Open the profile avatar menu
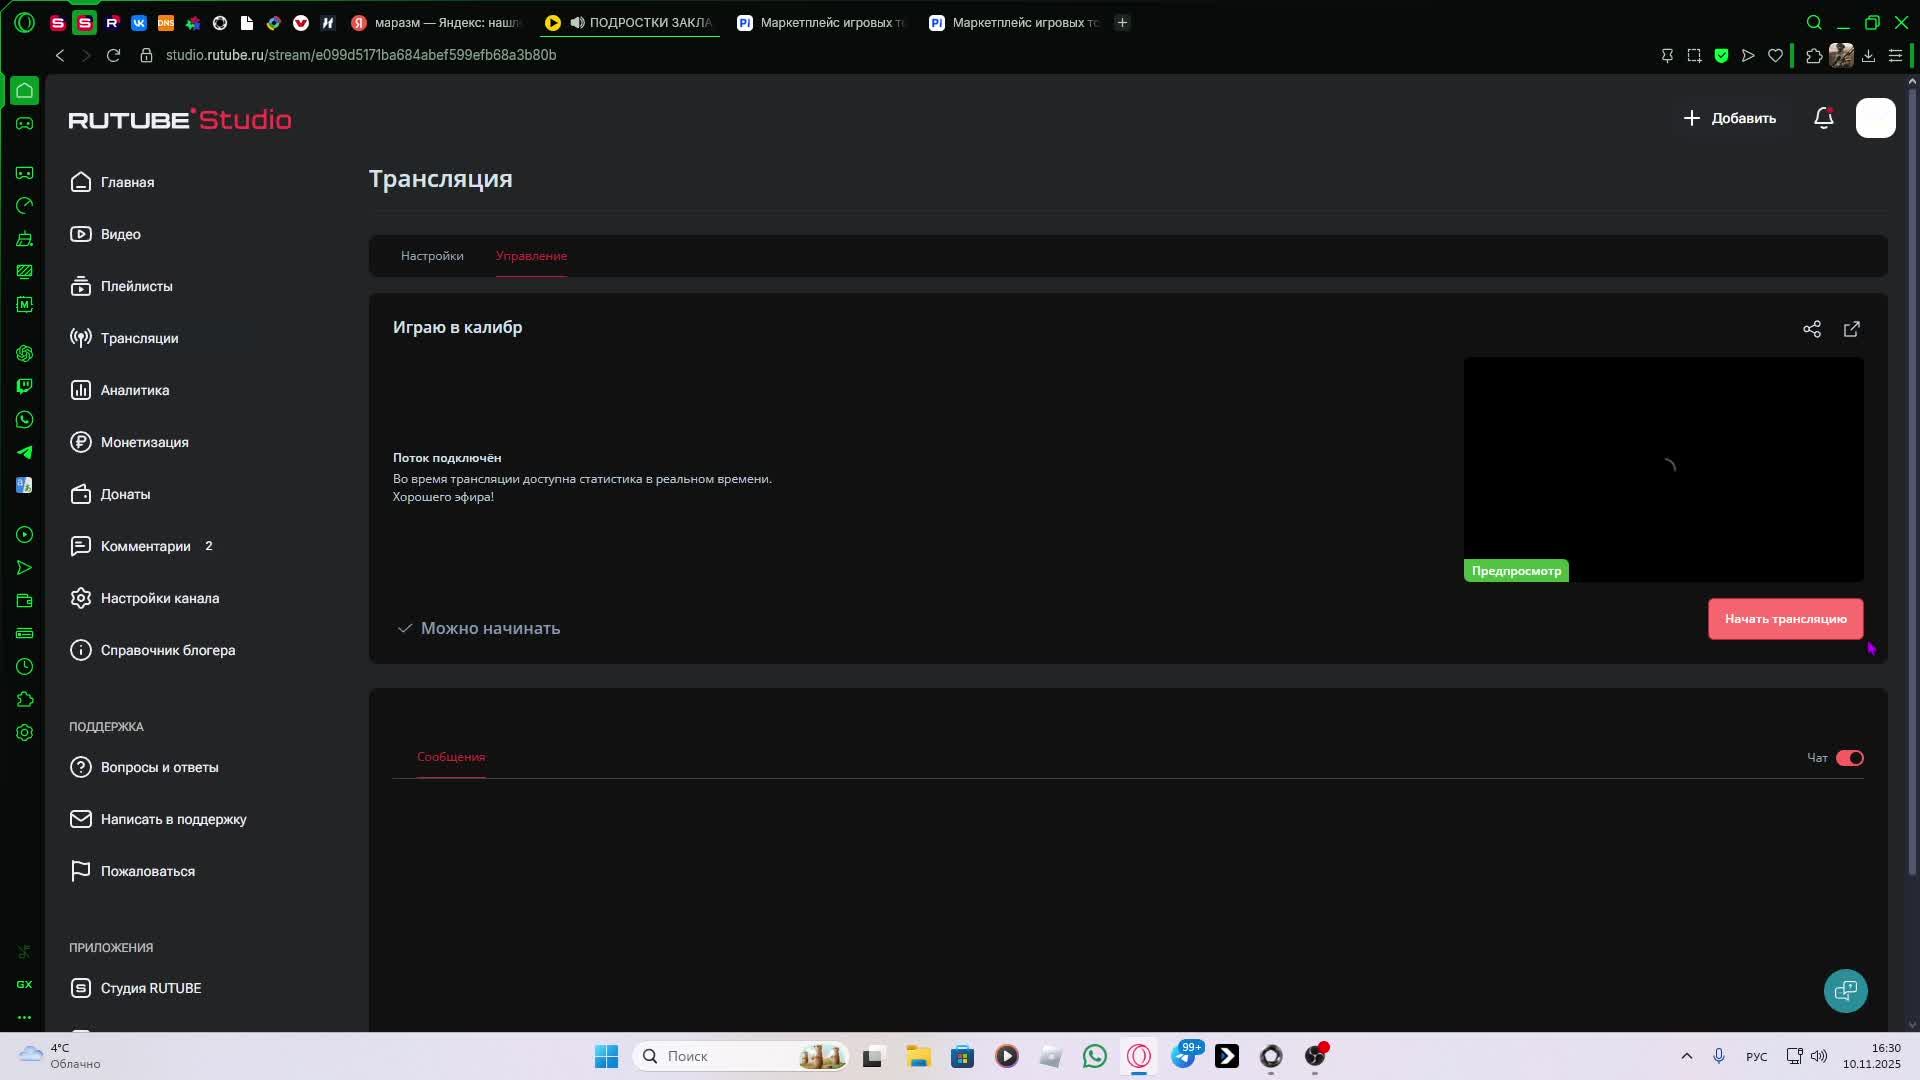 click(x=1875, y=118)
